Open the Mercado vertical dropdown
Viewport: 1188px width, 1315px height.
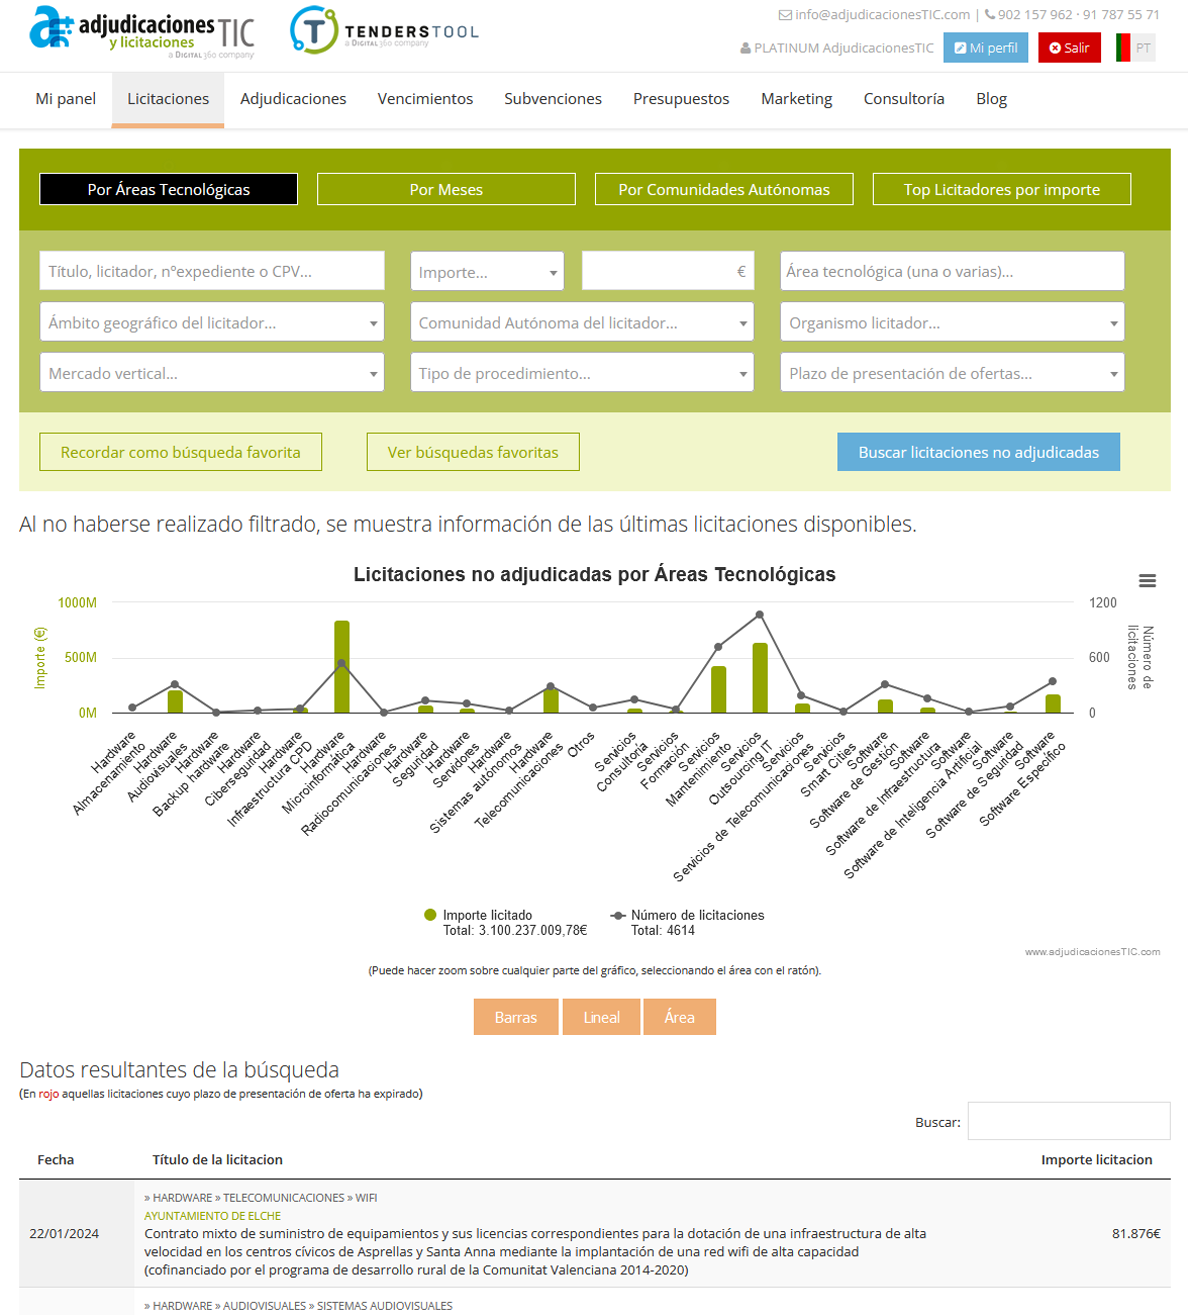coord(212,373)
